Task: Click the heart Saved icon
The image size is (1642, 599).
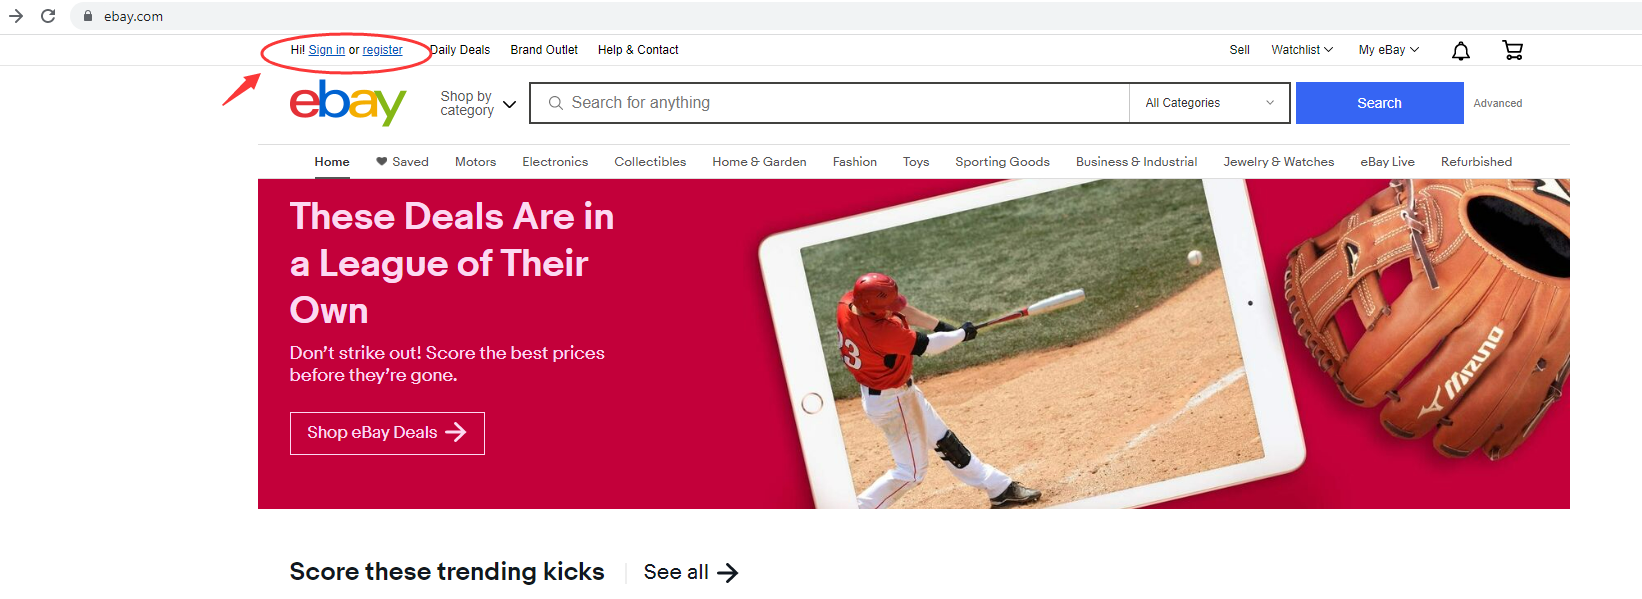Action: [381, 161]
